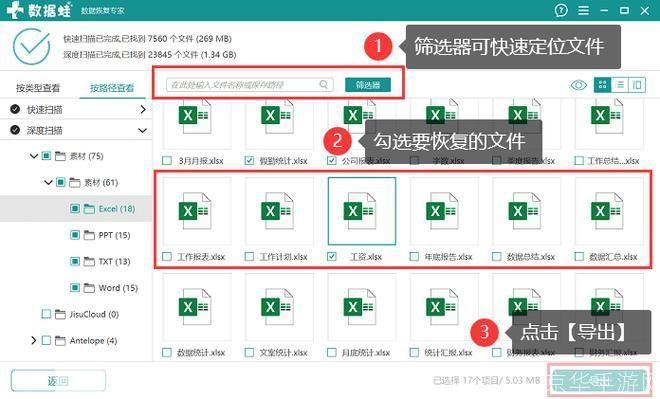Click the 数据统计.xlsx Excel file icon
Viewport: 660px width, 399px height.
(x=196, y=307)
